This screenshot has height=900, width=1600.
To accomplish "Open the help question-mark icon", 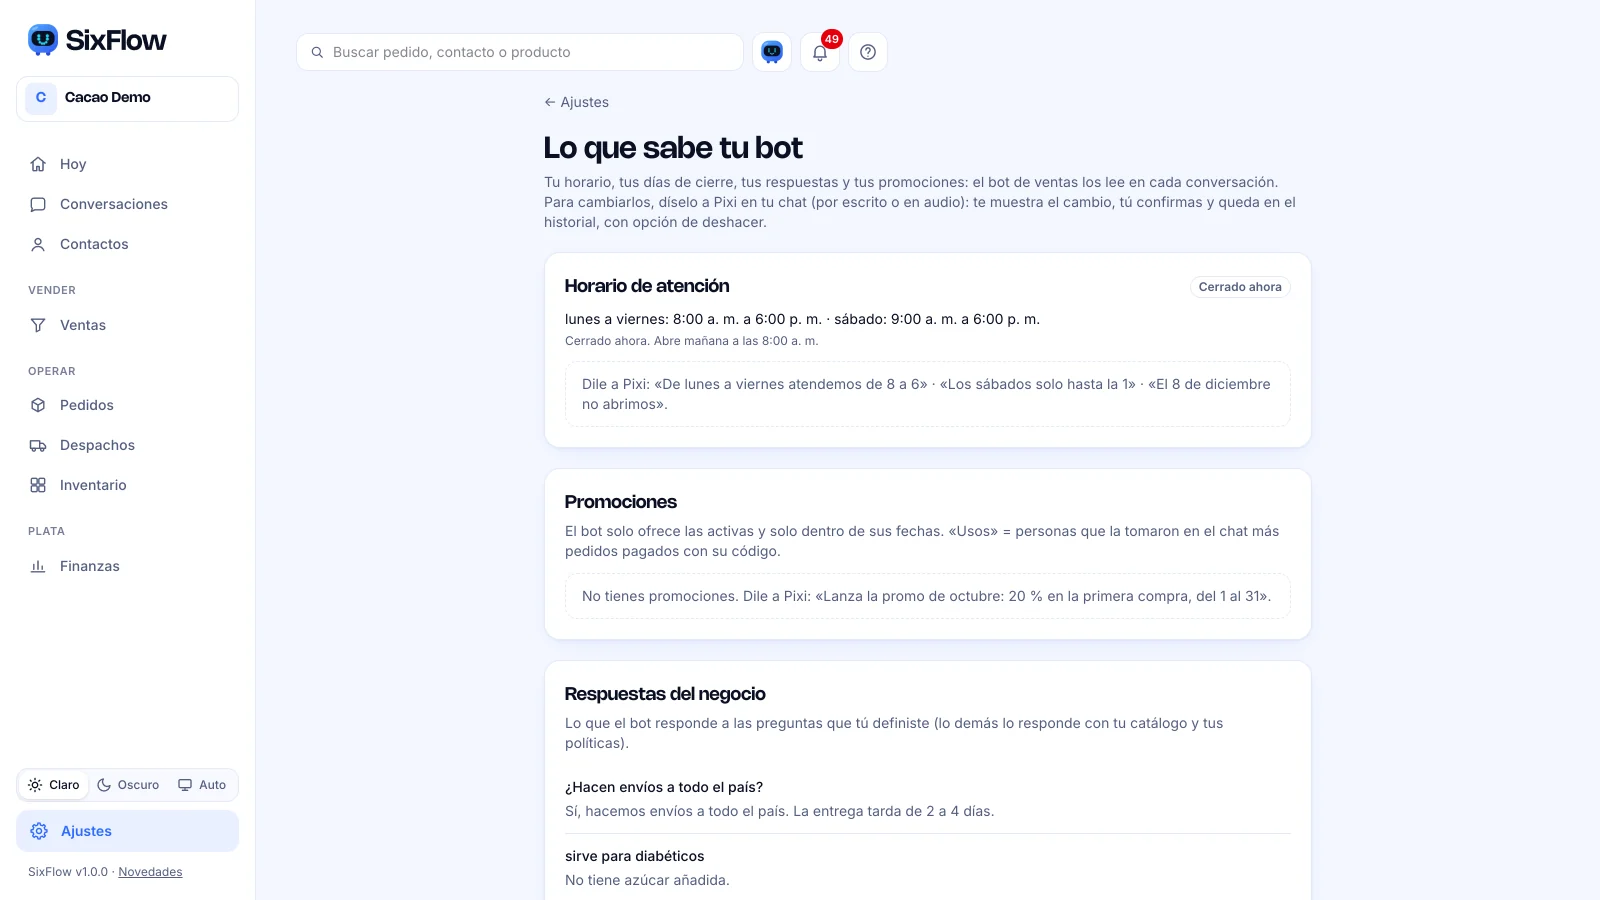I will 868,52.
